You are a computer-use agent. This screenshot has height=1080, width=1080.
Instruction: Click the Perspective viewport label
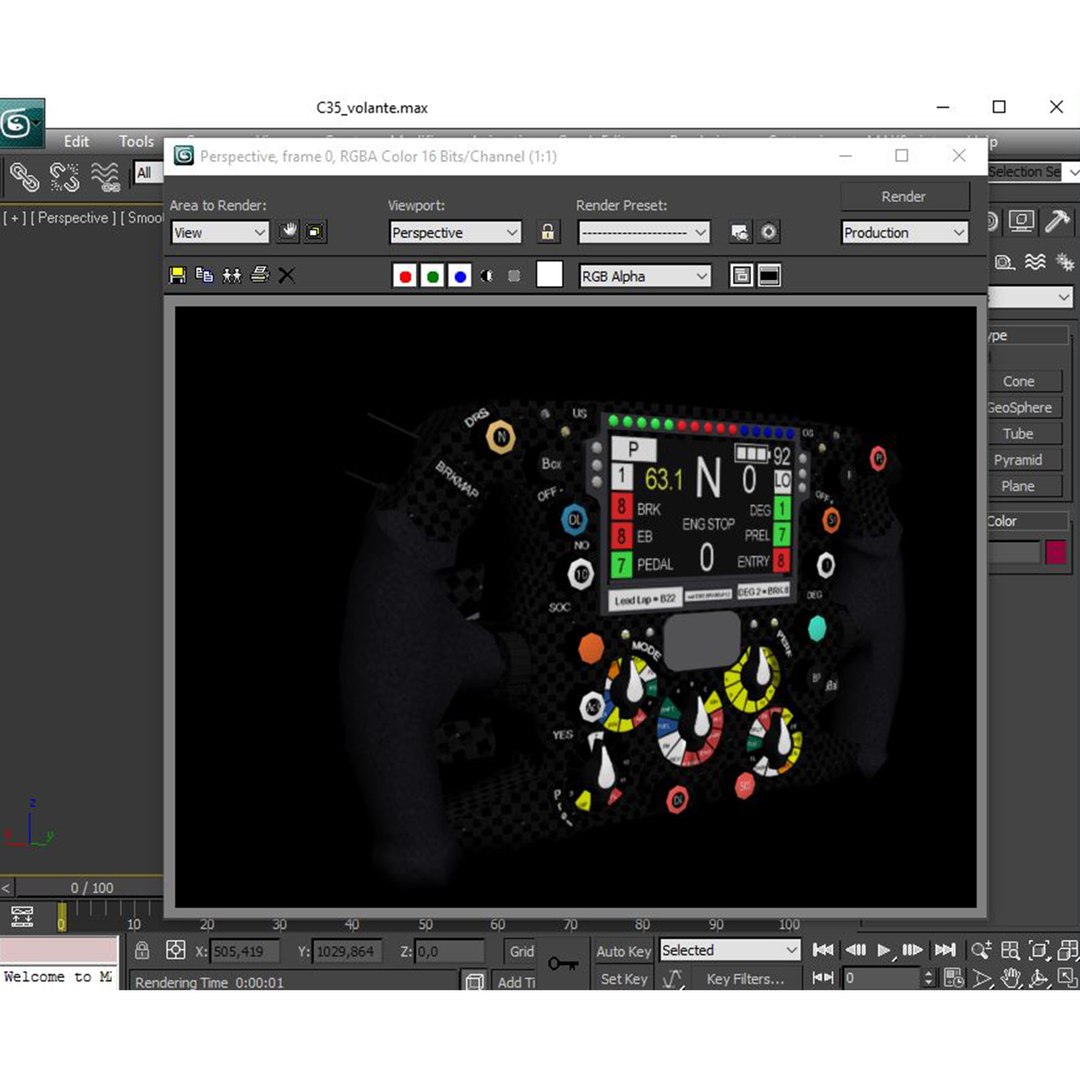point(72,218)
